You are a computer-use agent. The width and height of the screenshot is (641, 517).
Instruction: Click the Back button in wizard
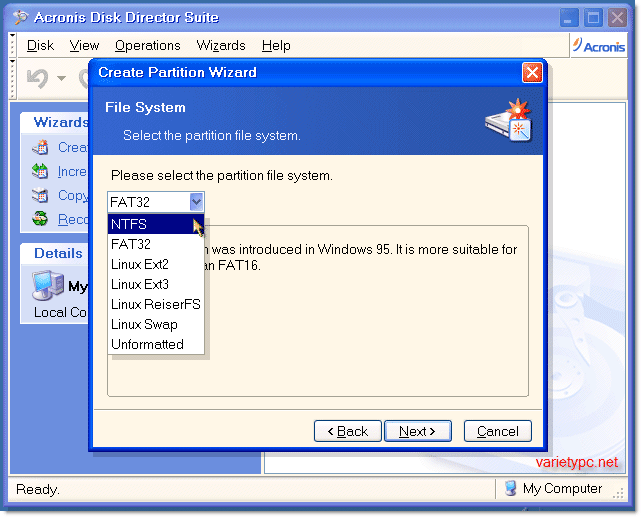(347, 431)
